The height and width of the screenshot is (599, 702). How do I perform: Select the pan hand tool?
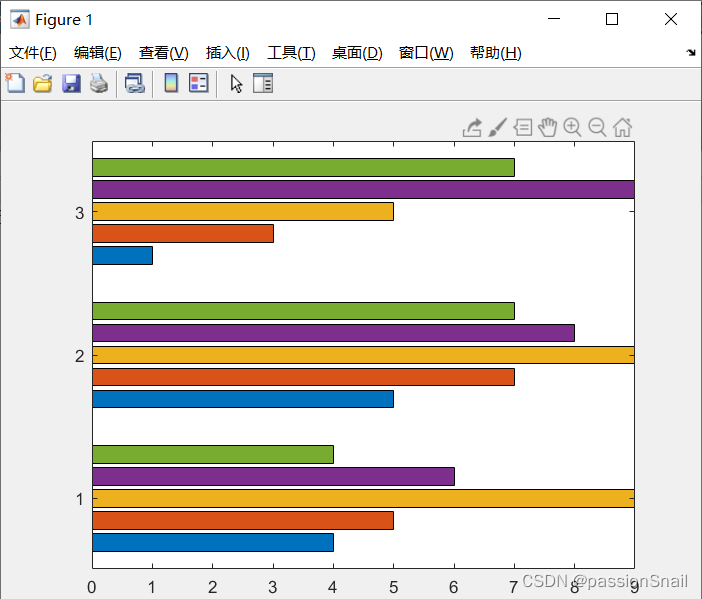[548, 128]
